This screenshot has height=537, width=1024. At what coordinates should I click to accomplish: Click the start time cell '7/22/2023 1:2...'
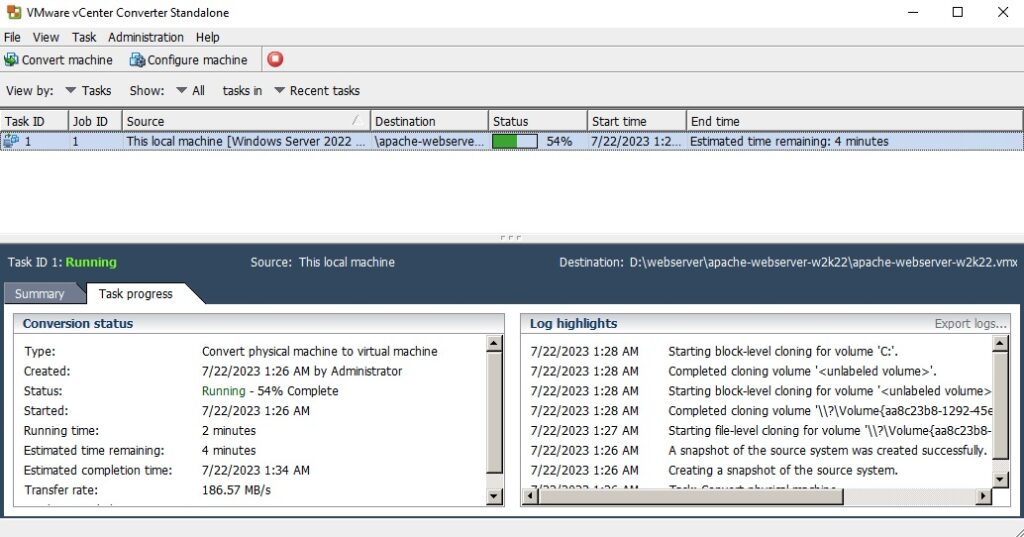[x=636, y=141]
